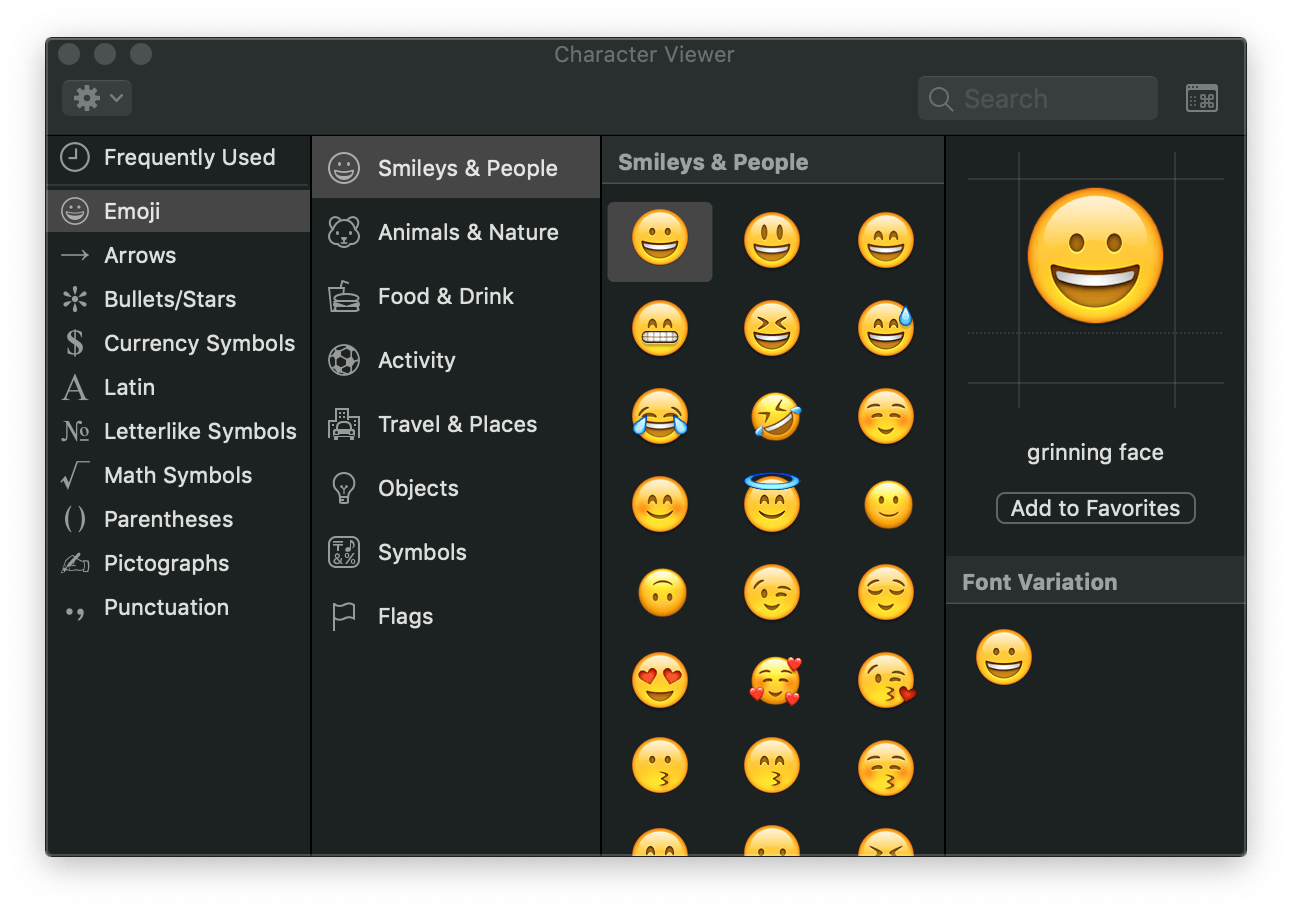Viewport: 1292px width, 910px height.
Task: Open the Symbols category icon
Action: click(x=344, y=552)
